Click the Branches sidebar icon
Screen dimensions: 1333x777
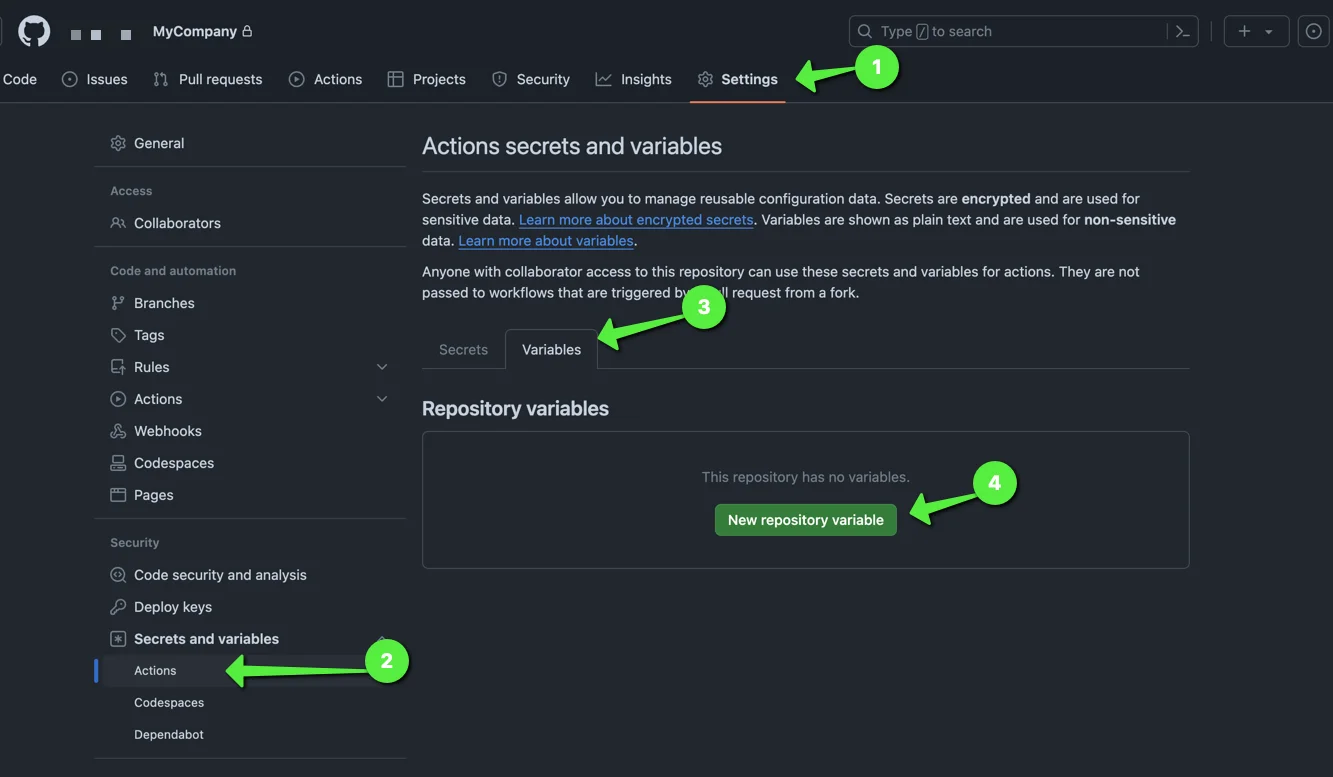coord(117,302)
